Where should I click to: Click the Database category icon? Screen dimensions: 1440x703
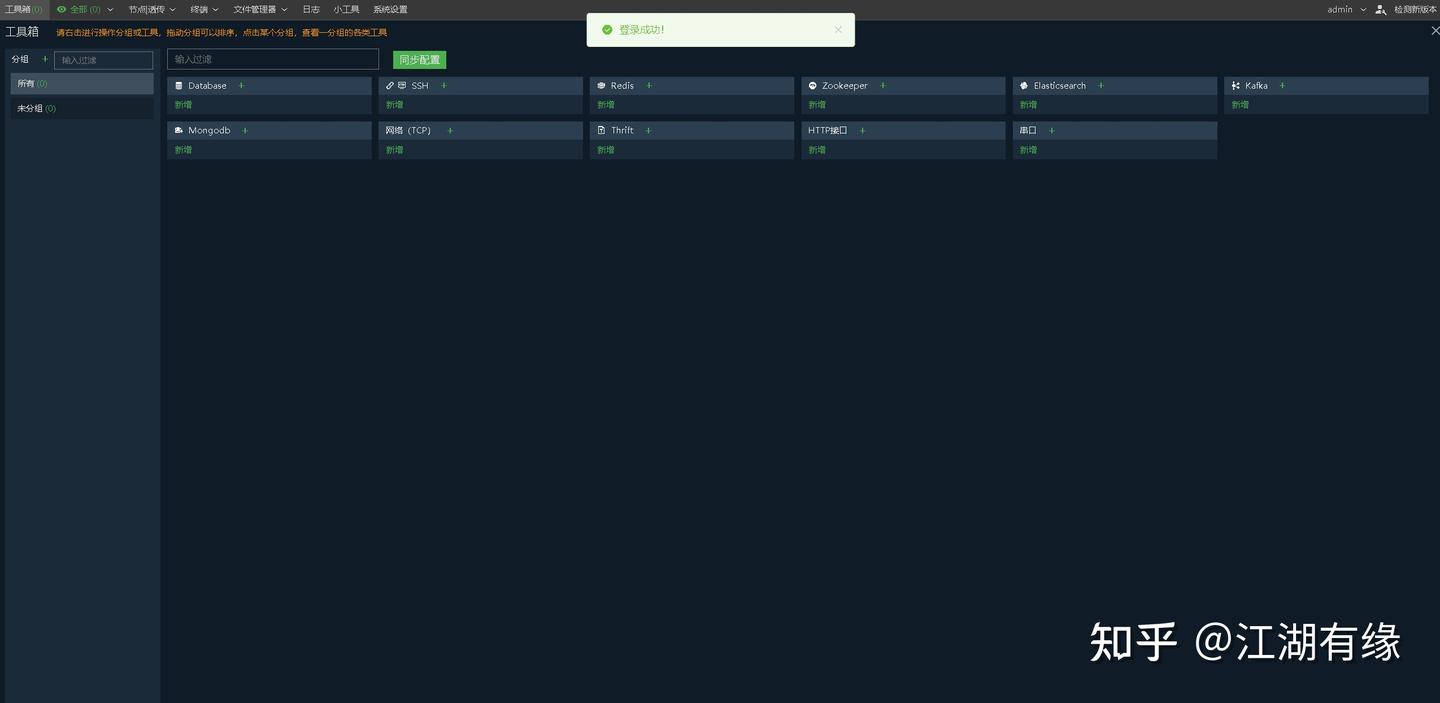tap(180, 85)
